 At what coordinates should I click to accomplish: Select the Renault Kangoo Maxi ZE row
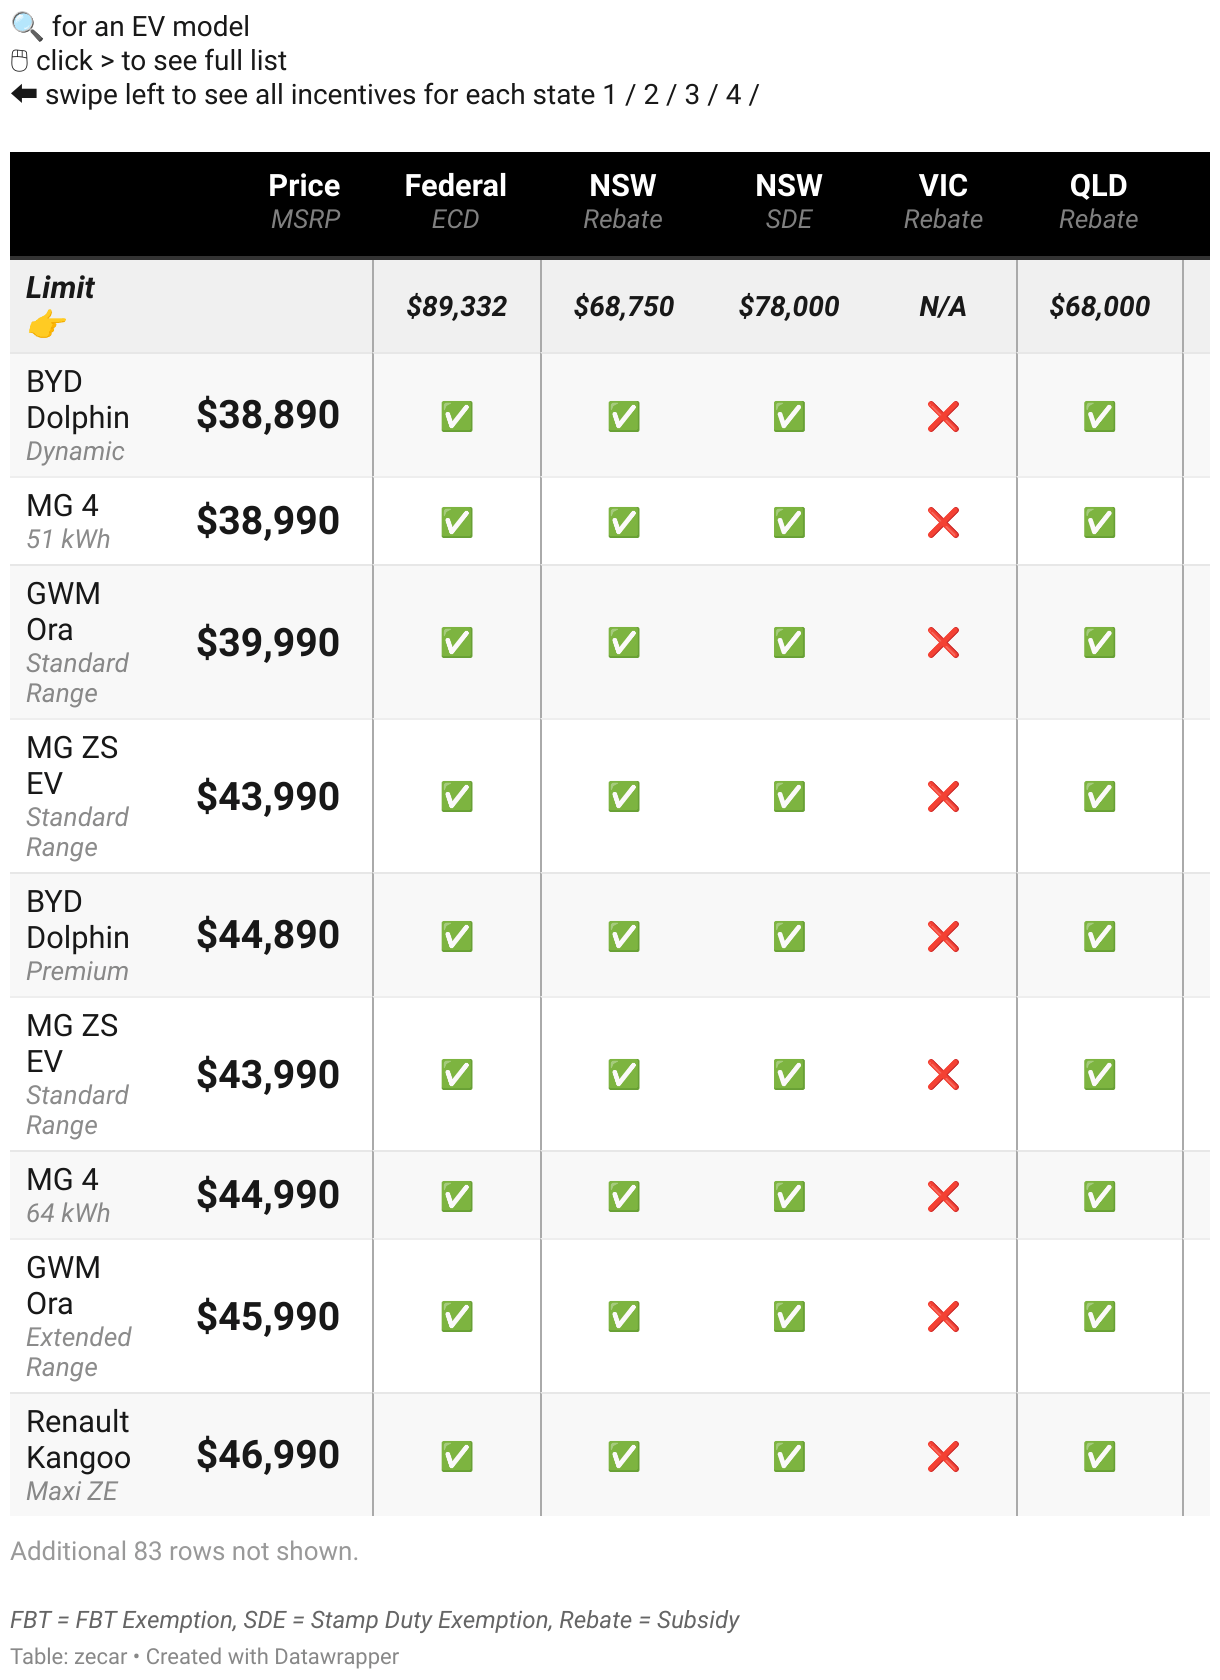(78, 1456)
